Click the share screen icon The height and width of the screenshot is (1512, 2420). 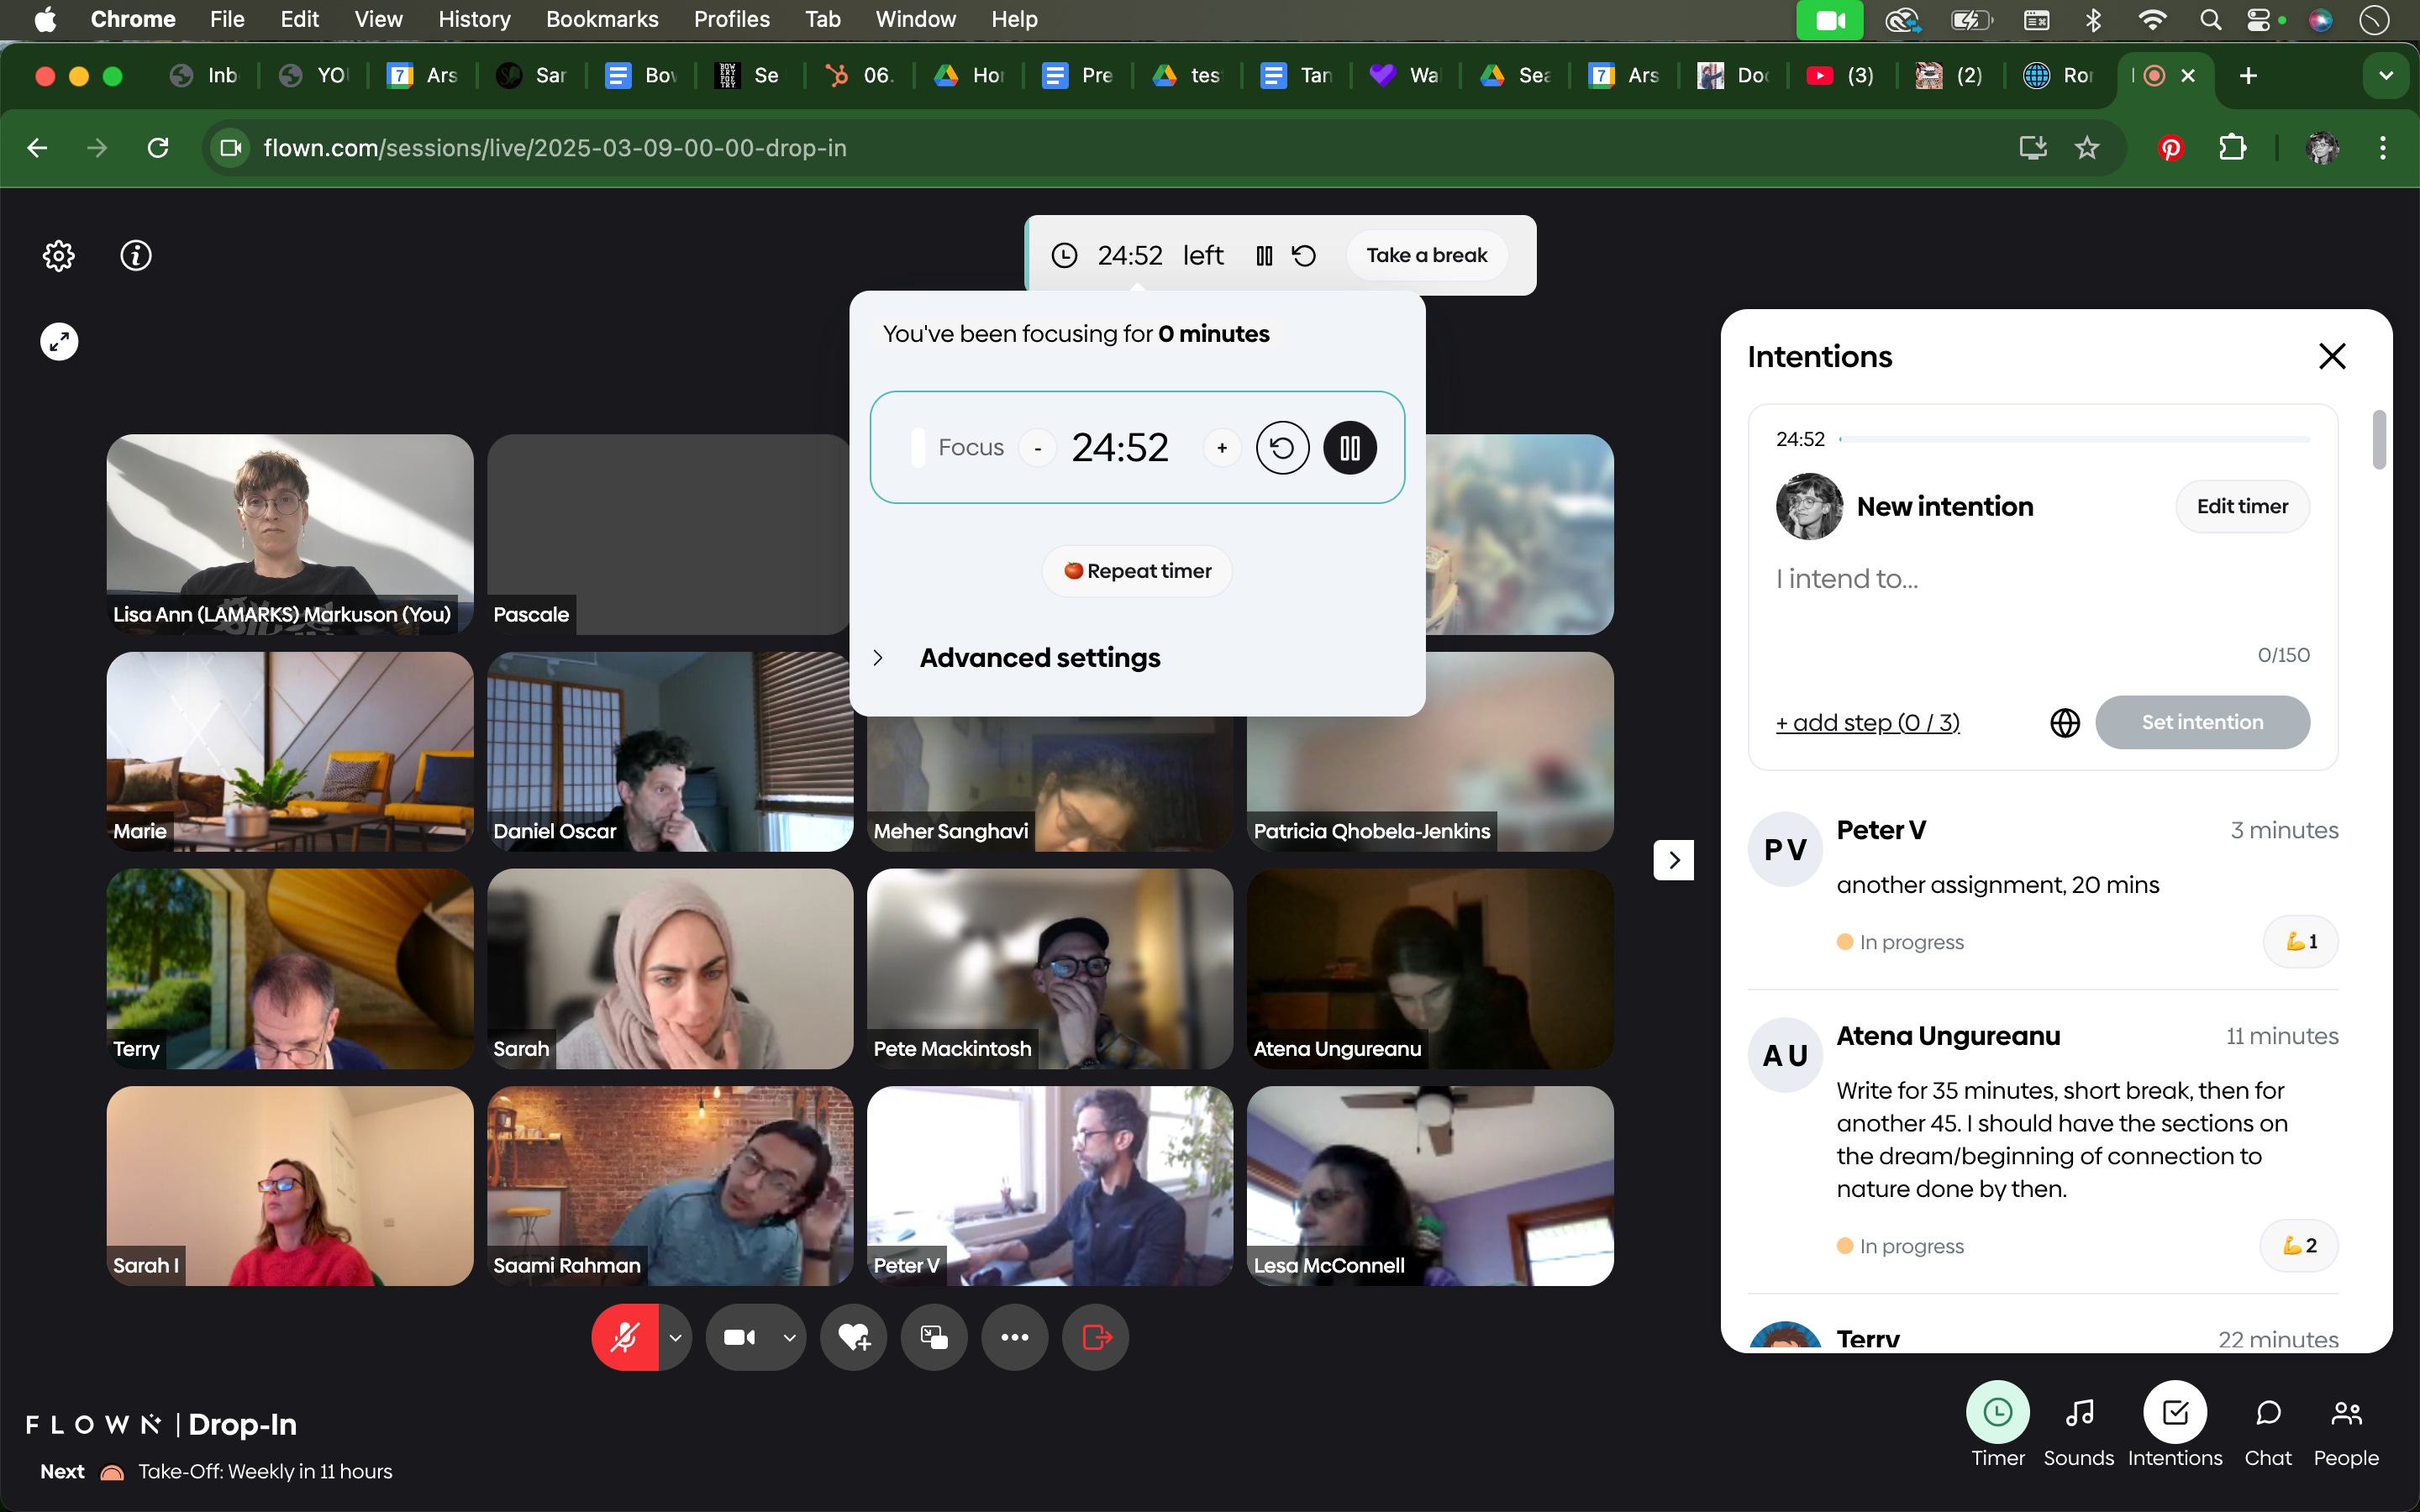(934, 1337)
